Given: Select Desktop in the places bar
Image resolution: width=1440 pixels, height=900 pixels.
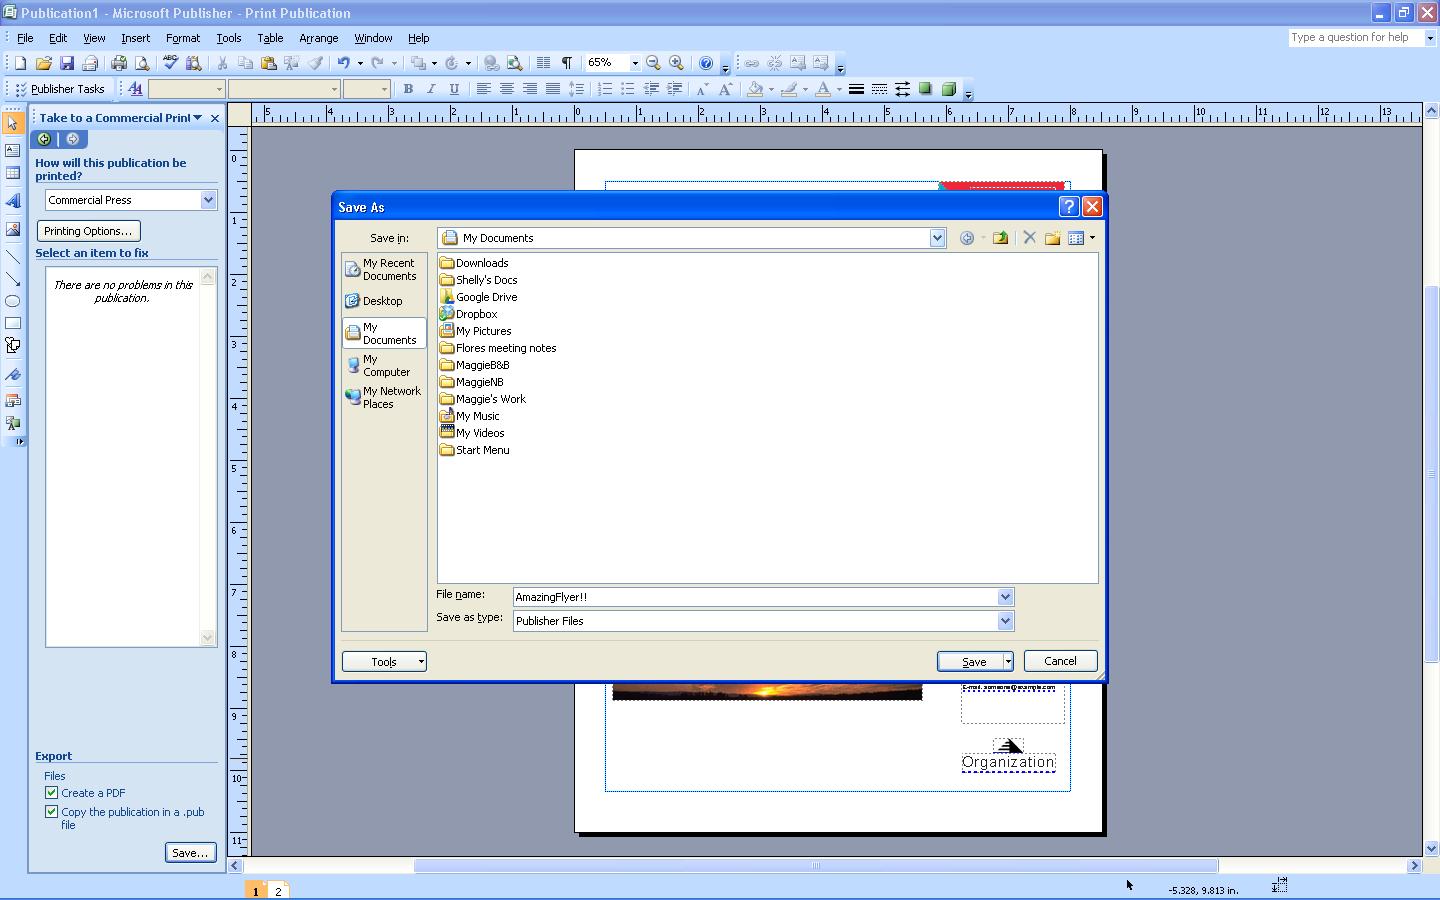Looking at the screenshot, I should point(383,301).
